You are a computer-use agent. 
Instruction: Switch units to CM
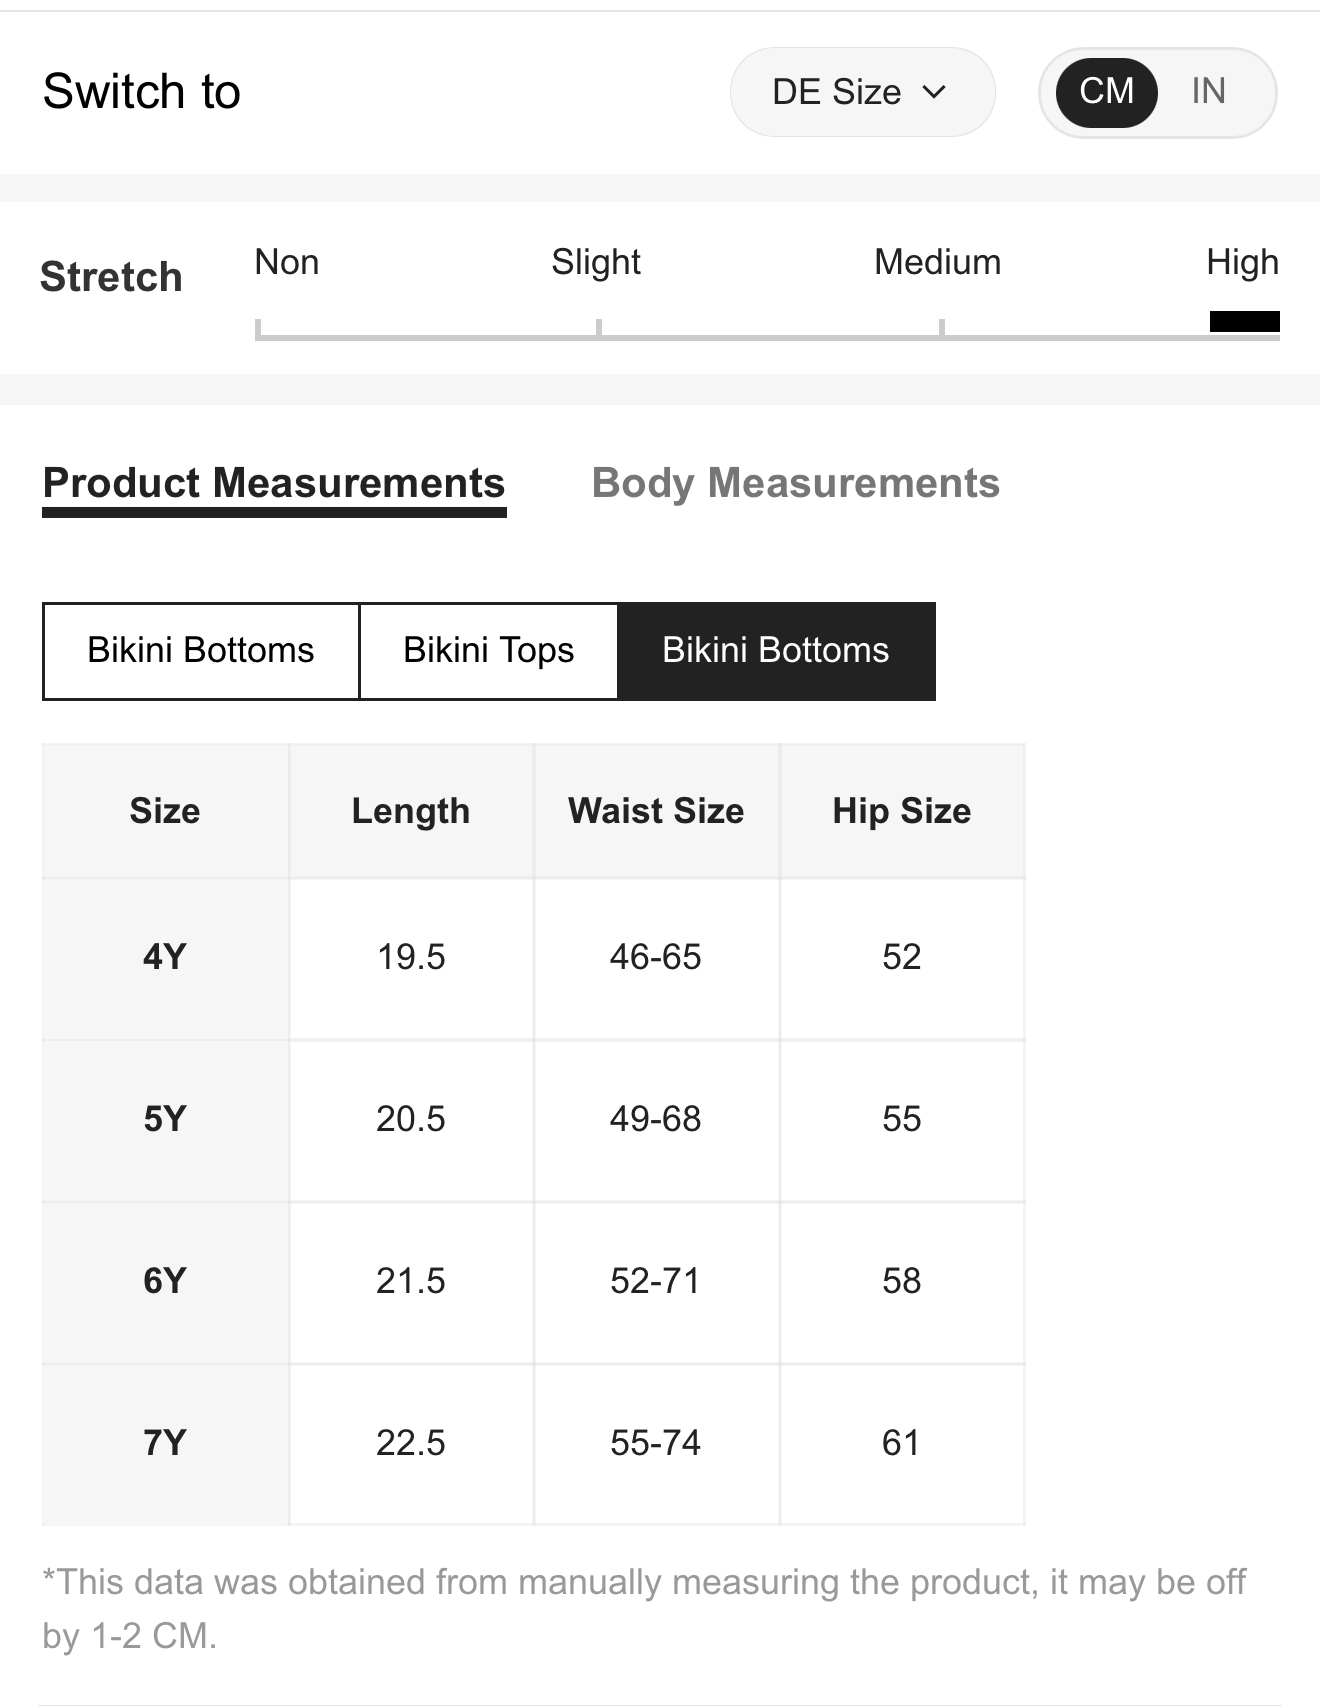tap(1107, 92)
